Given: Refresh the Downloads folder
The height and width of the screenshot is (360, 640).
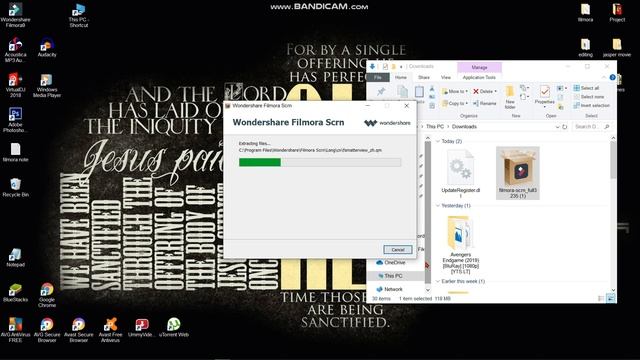Looking at the screenshot, I should [x=565, y=127].
